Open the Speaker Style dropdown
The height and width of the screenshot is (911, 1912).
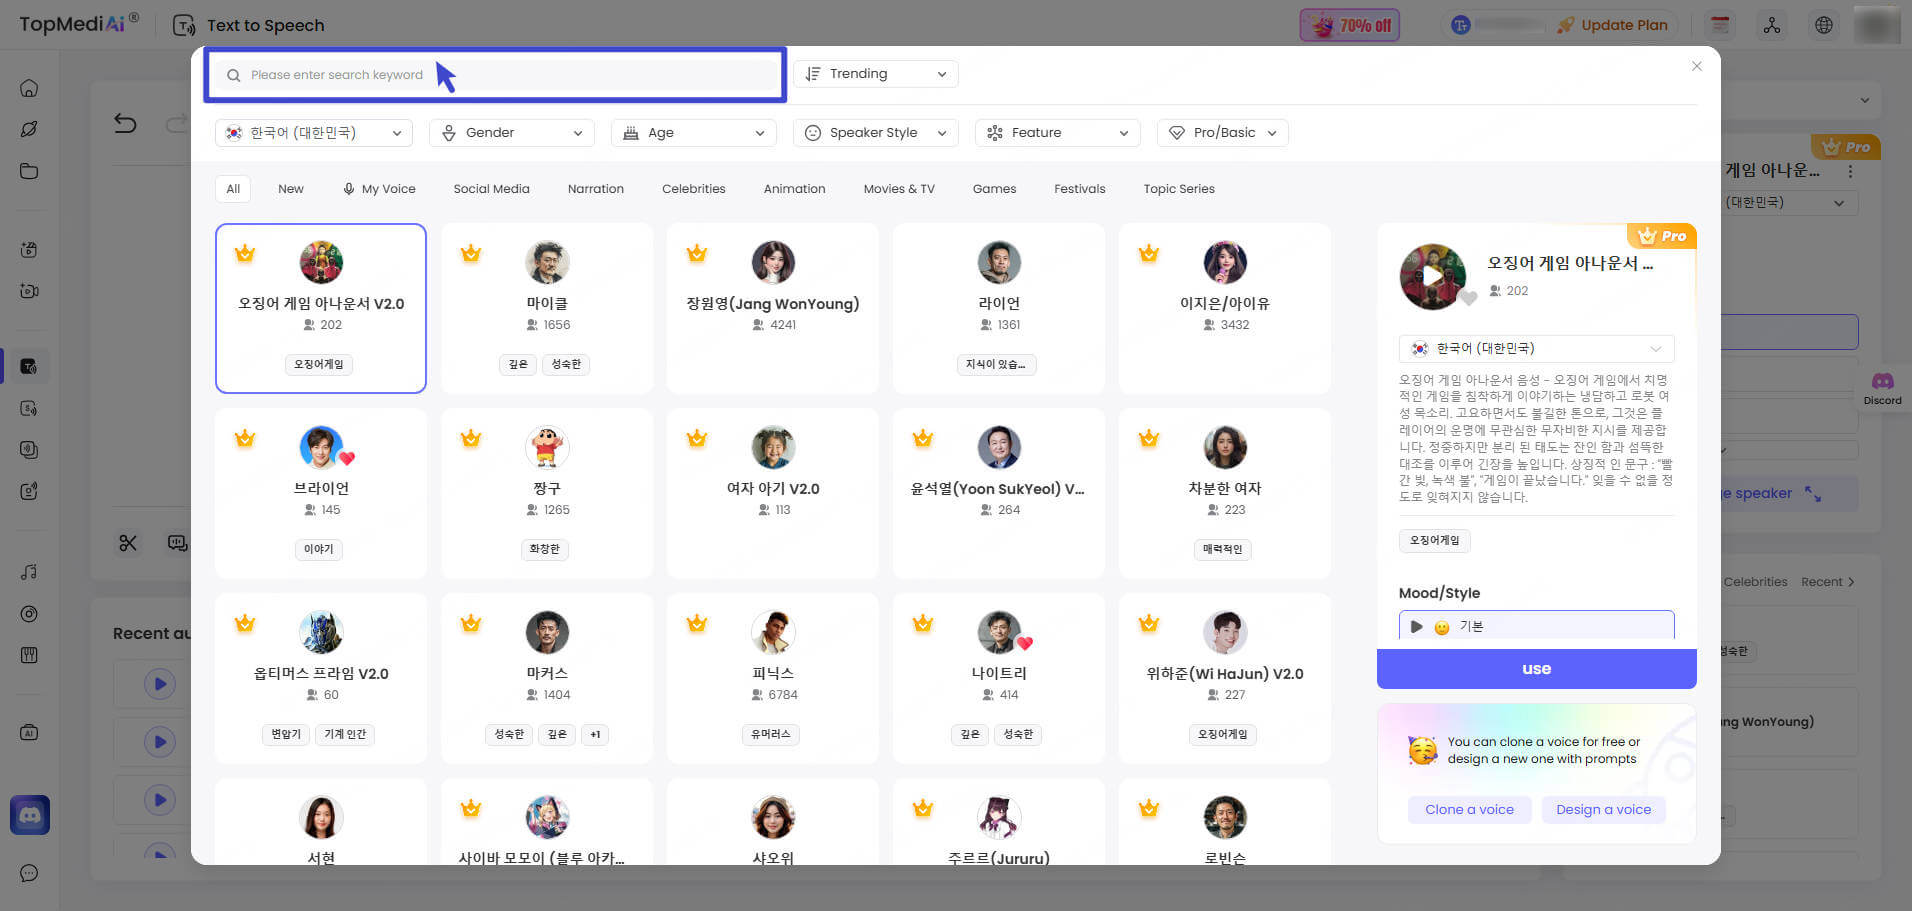pos(876,133)
